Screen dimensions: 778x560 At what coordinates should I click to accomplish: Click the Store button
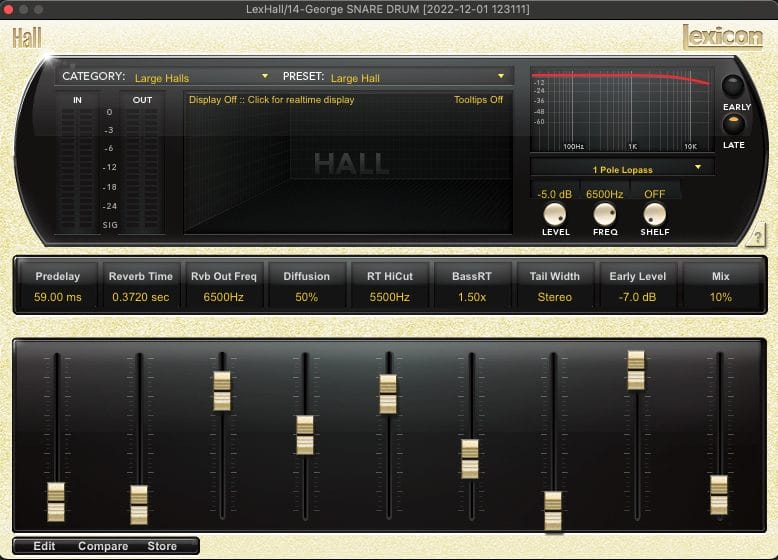(x=162, y=546)
